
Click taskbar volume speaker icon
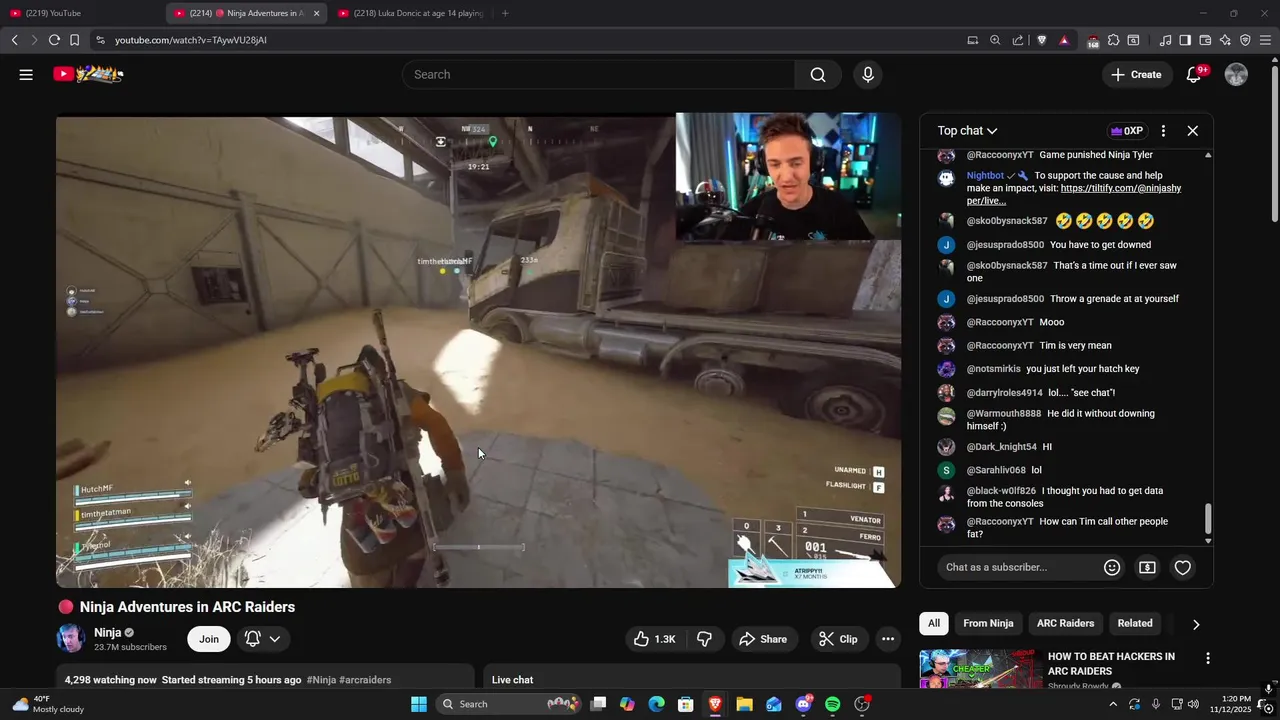coord(1193,704)
